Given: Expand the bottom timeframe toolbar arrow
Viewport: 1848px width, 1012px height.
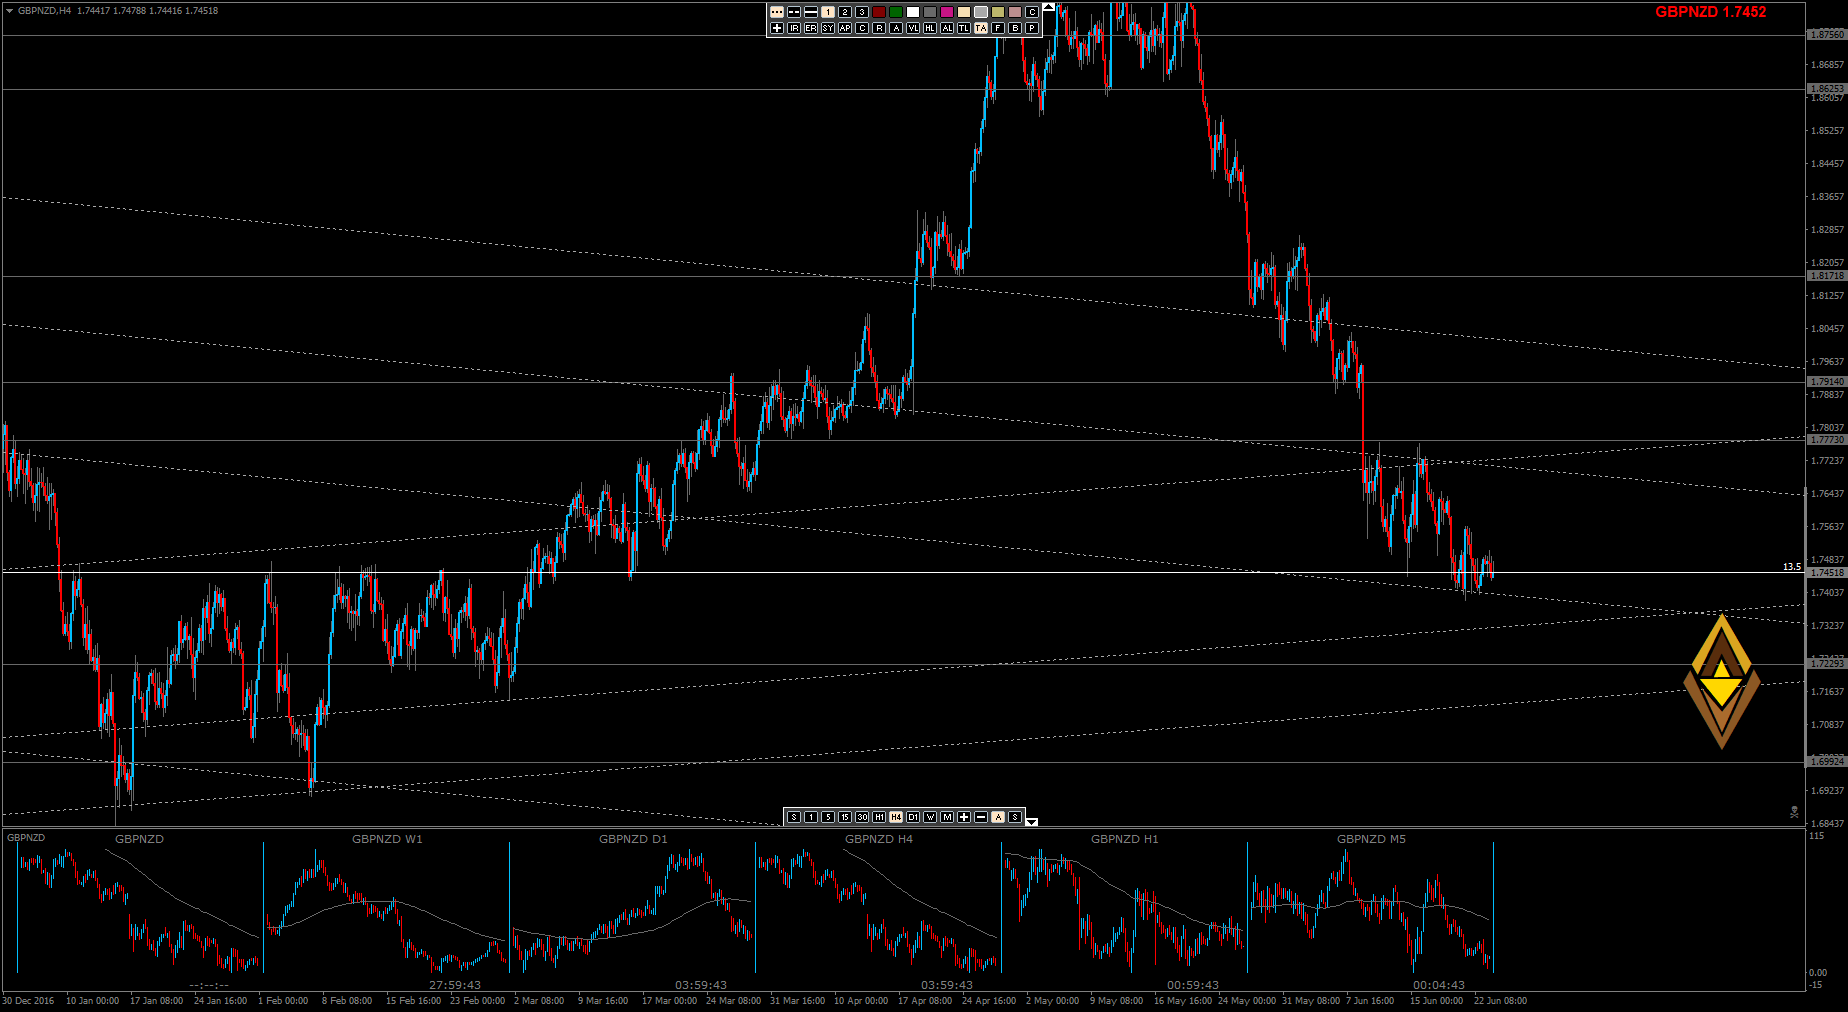Looking at the screenshot, I should [1032, 821].
